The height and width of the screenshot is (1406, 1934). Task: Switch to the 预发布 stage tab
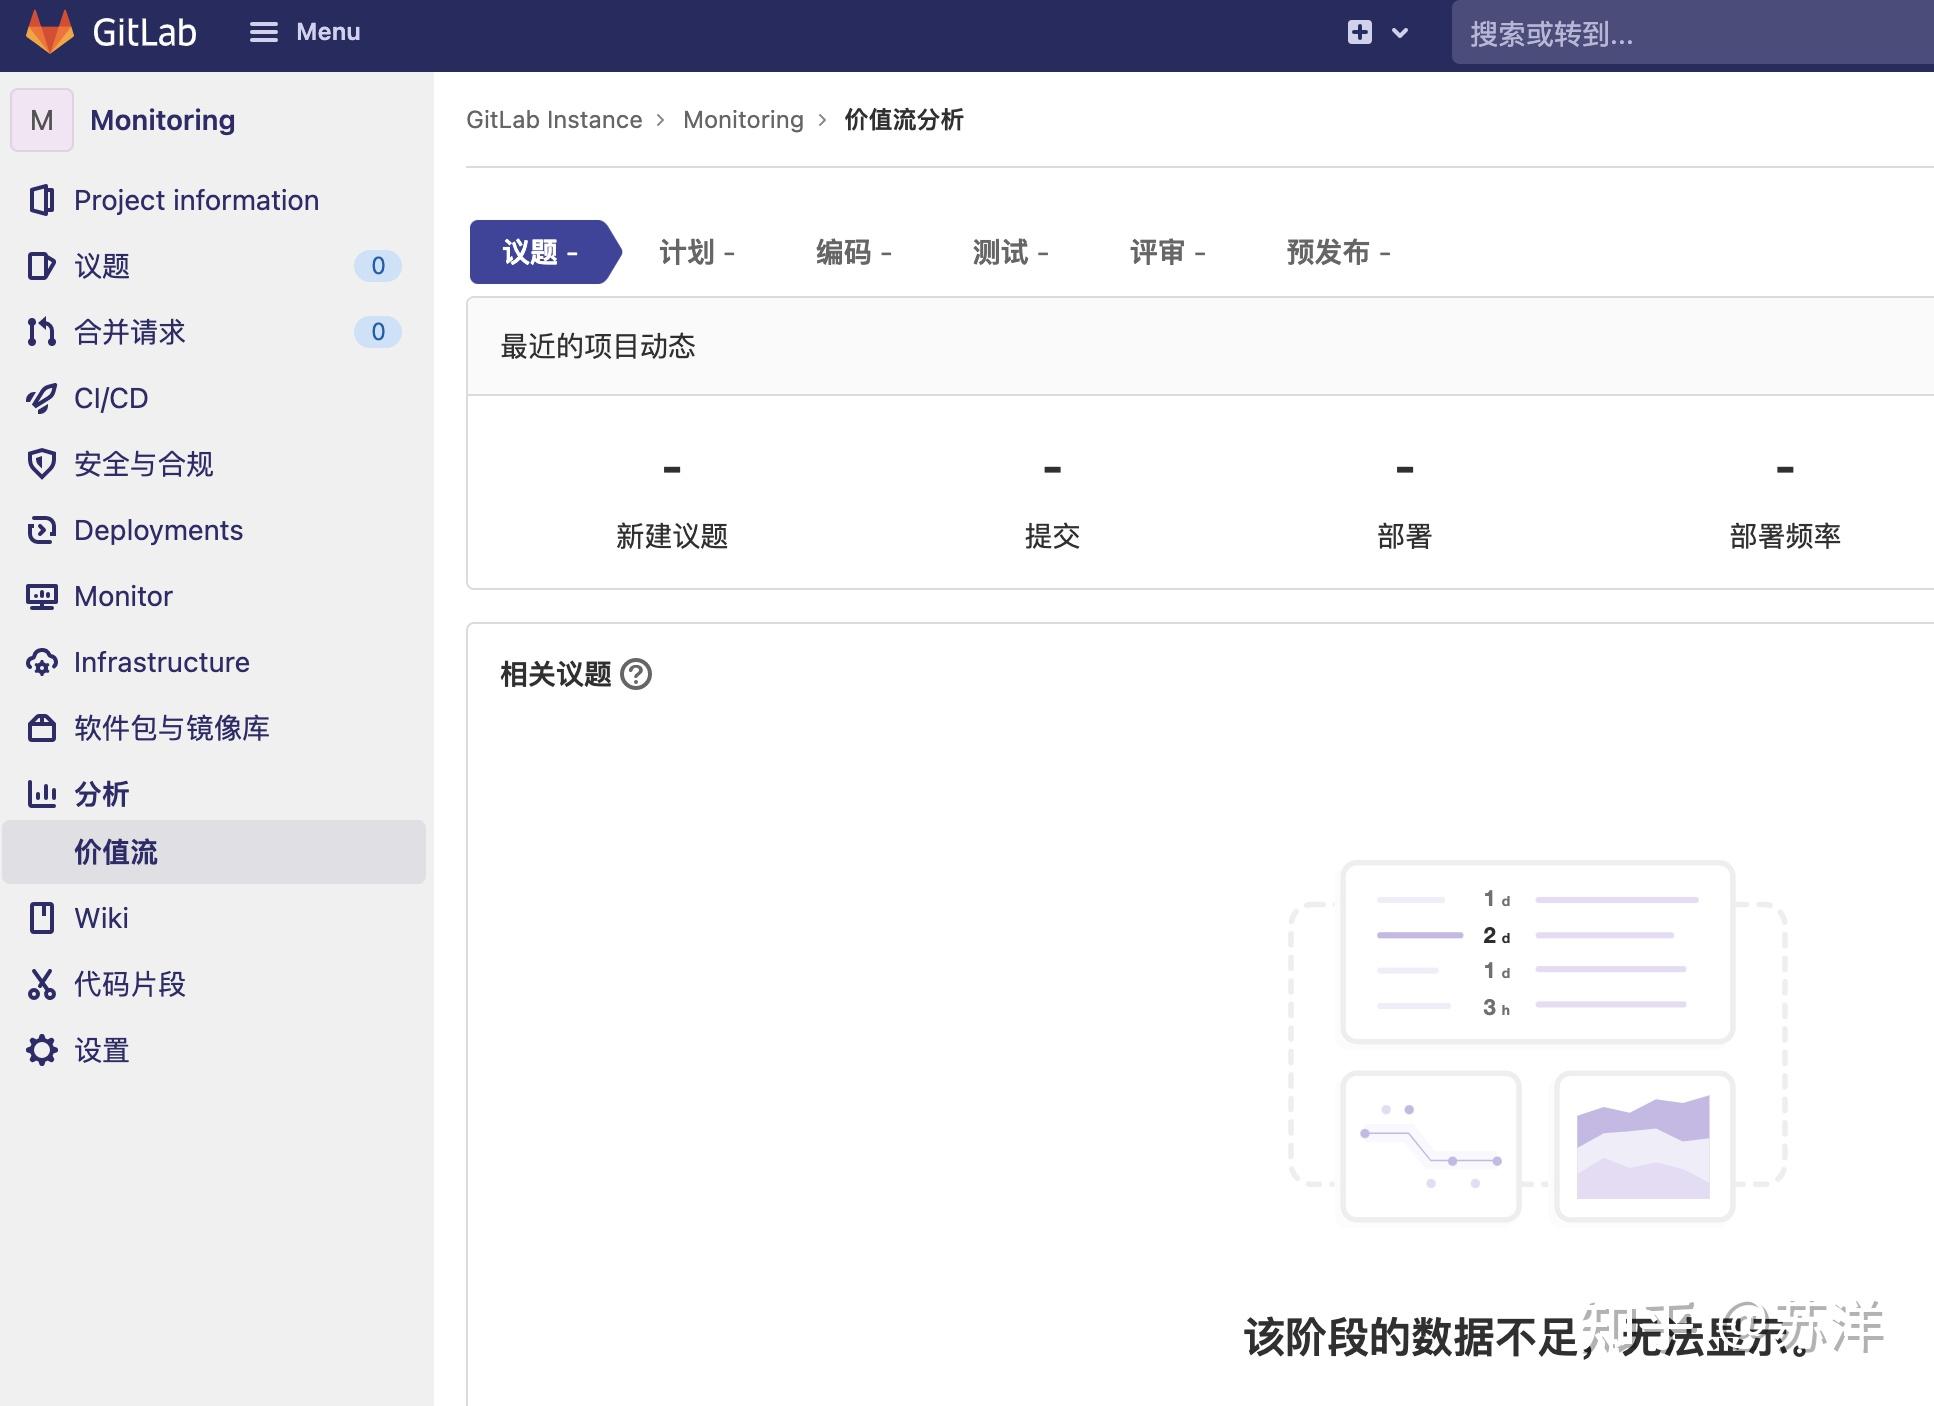[x=1338, y=252]
